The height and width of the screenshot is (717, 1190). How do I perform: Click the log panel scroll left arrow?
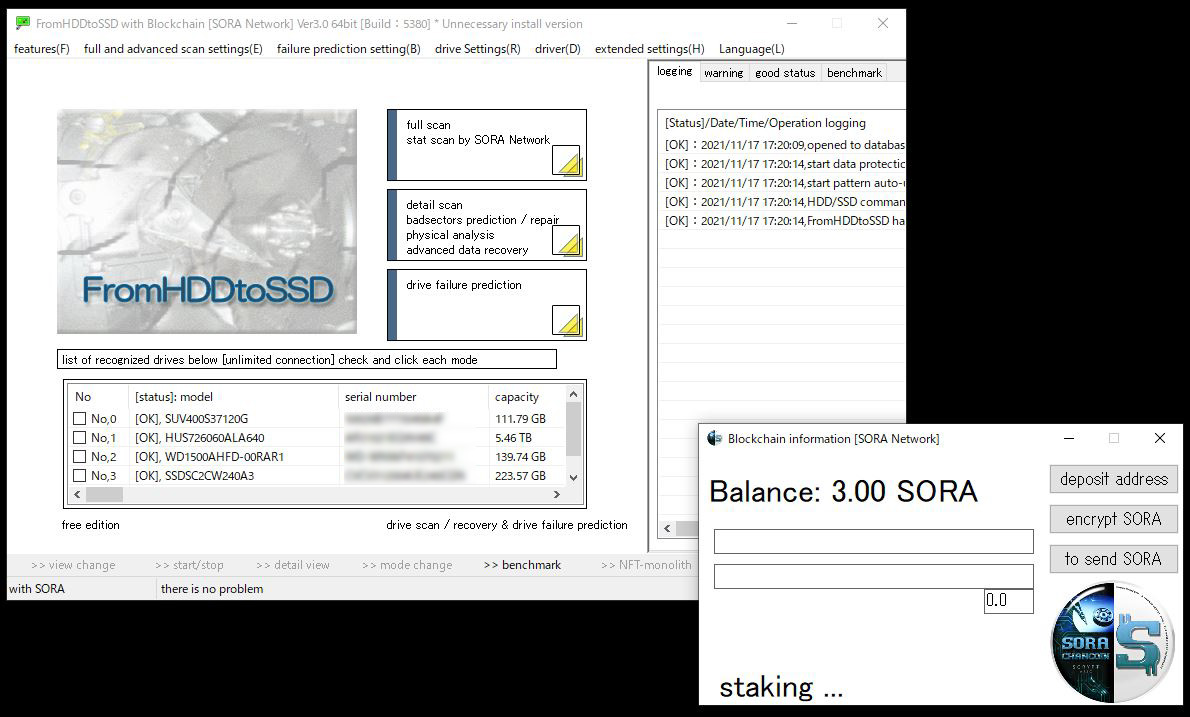667,528
